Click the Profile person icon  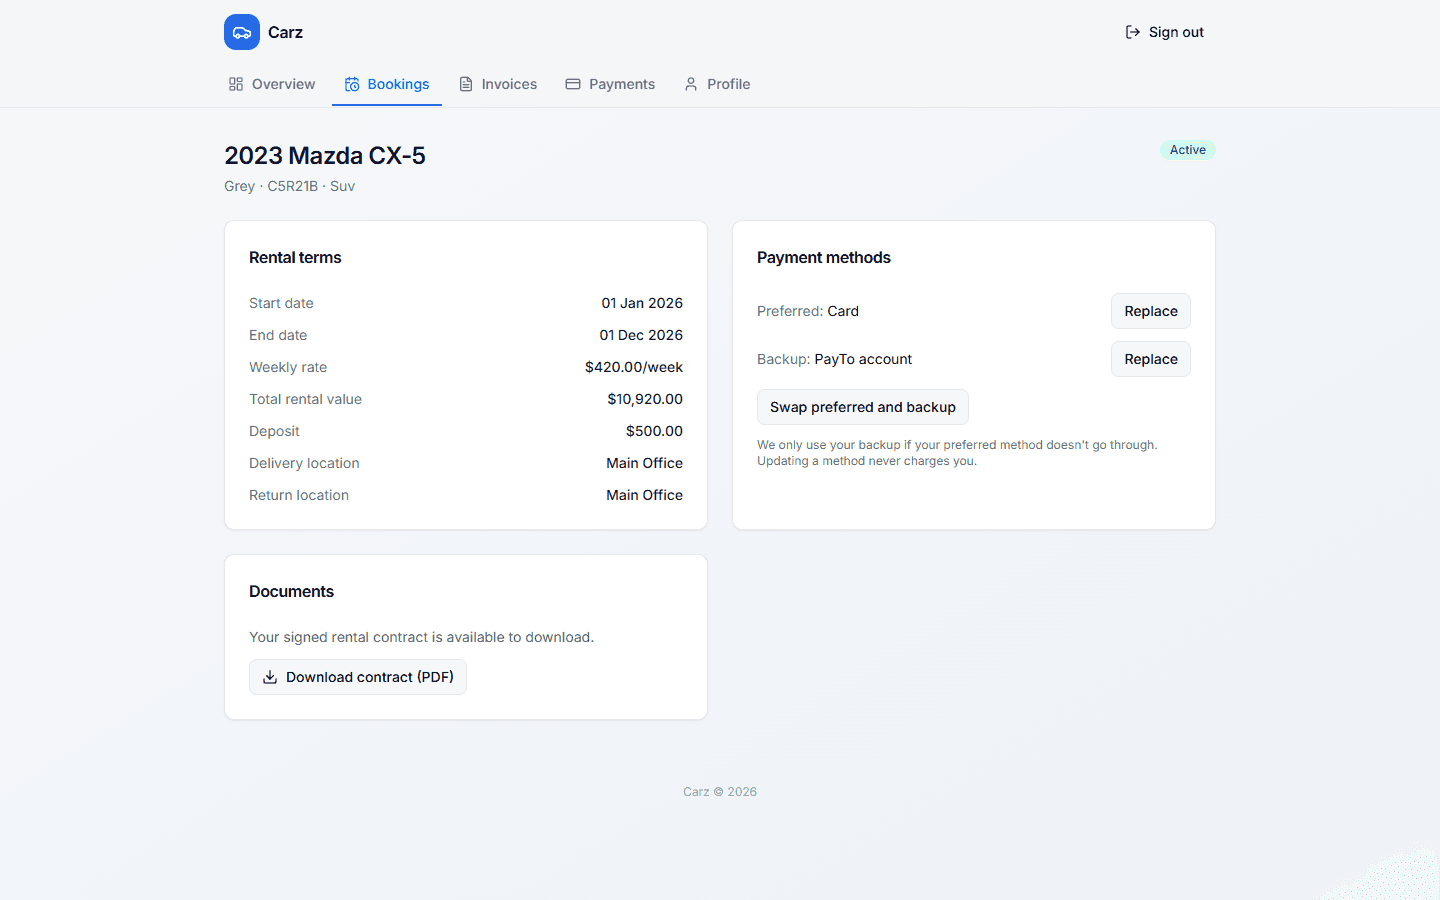click(x=691, y=84)
